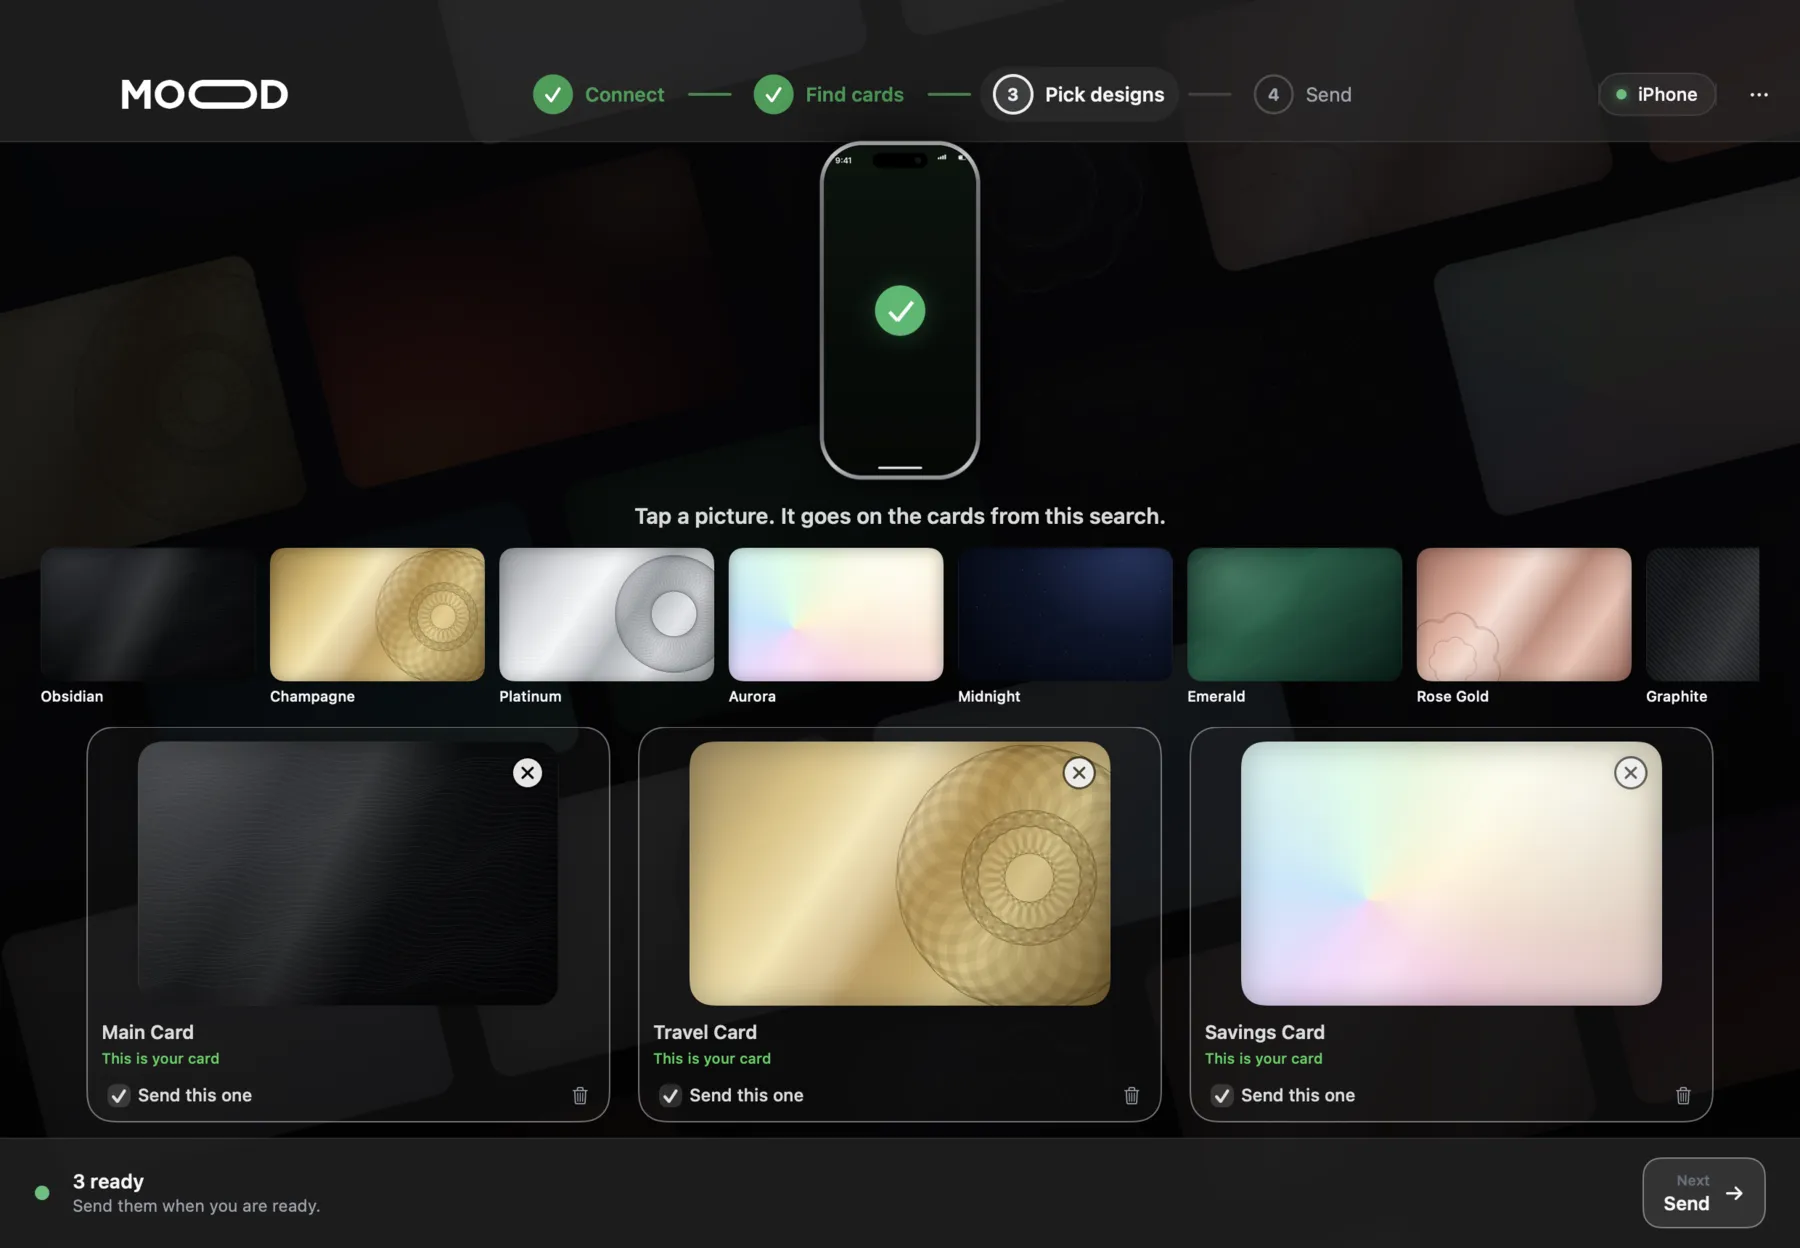Delete the Main Card with trash icon

point(580,1095)
